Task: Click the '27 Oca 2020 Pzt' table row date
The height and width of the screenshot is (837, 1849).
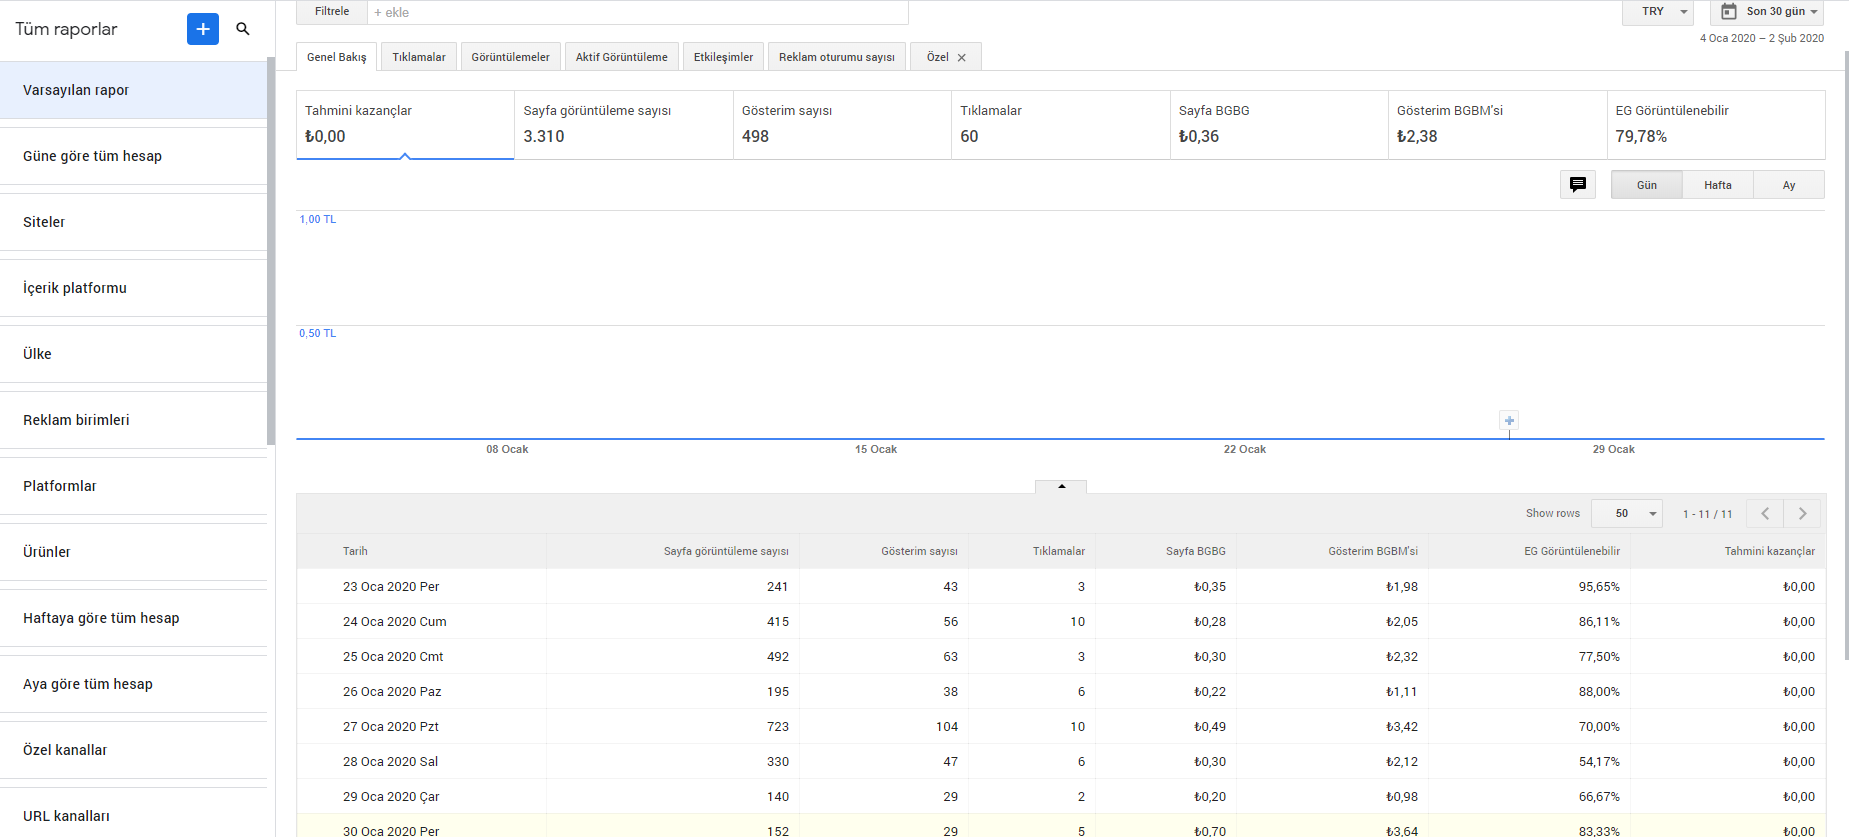Action: (x=391, y=727)
